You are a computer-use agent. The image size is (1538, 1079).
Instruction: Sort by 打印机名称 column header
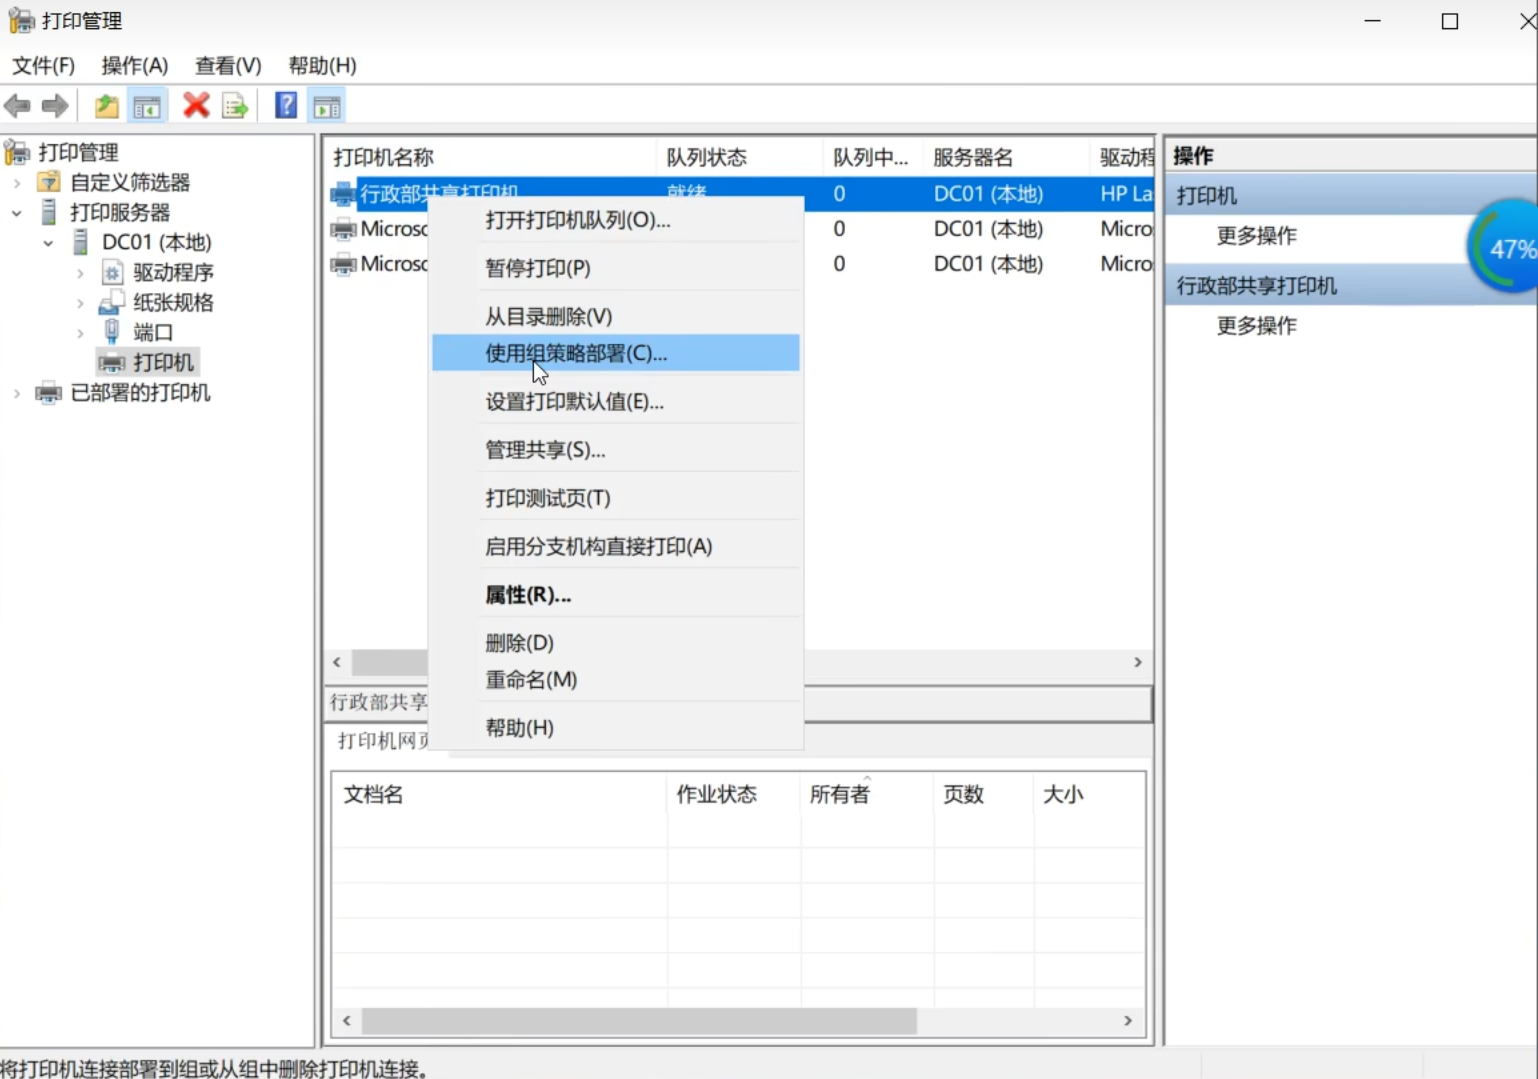(492, 157)
